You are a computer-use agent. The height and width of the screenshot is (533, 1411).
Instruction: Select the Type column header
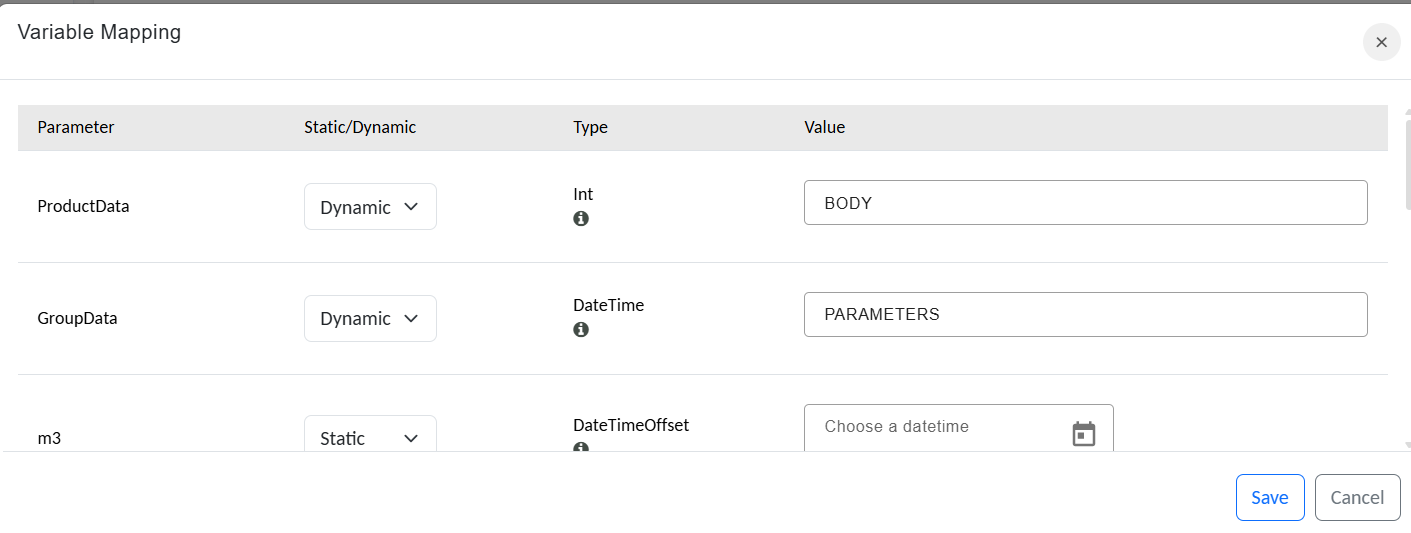point(590,127)
